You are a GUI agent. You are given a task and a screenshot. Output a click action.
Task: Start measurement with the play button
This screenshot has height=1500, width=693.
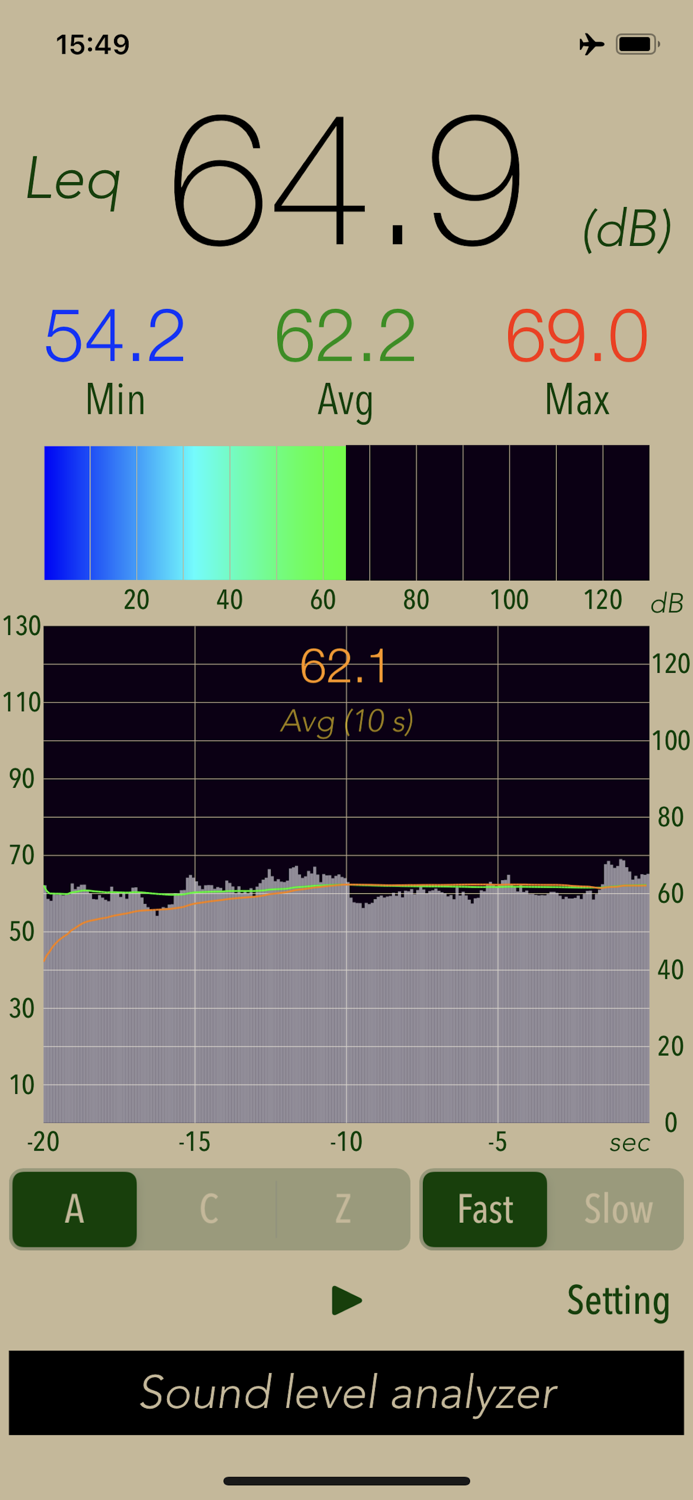coord(346,1300)
